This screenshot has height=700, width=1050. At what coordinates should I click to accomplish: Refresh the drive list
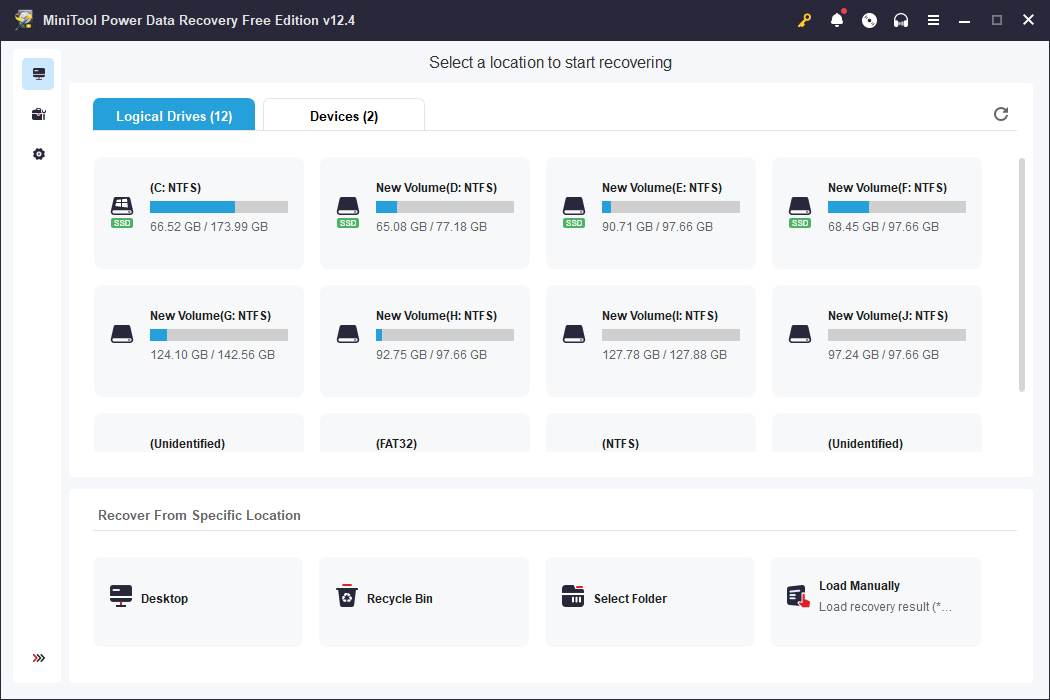pyautogui.click(x=1001, y=114)
